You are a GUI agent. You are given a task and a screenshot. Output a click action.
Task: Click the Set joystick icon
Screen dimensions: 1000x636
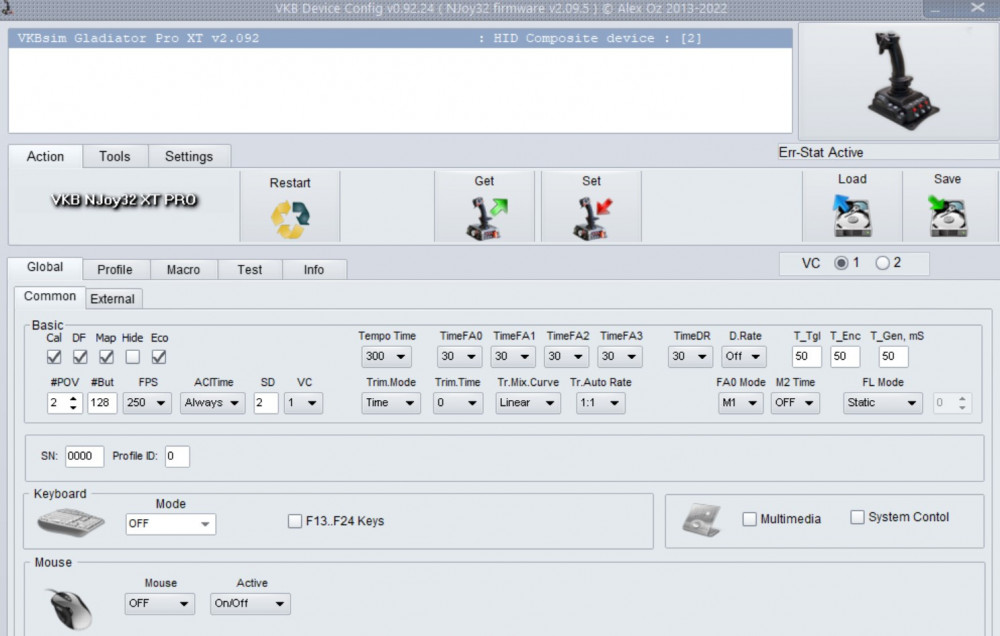coord(593,219)
